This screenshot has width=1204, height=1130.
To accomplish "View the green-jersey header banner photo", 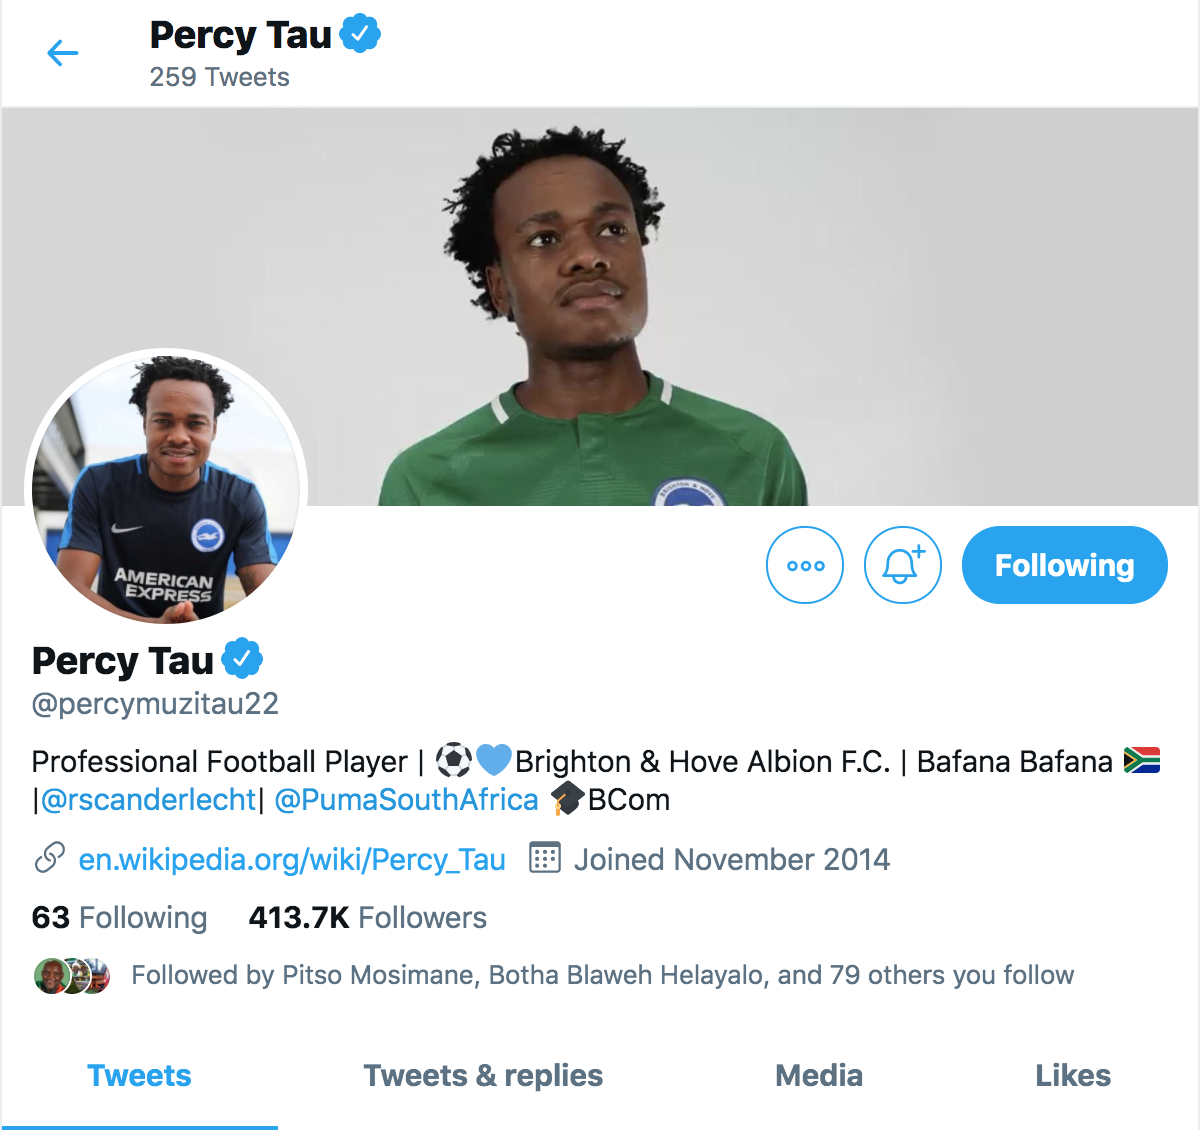I will pos(600,307).
